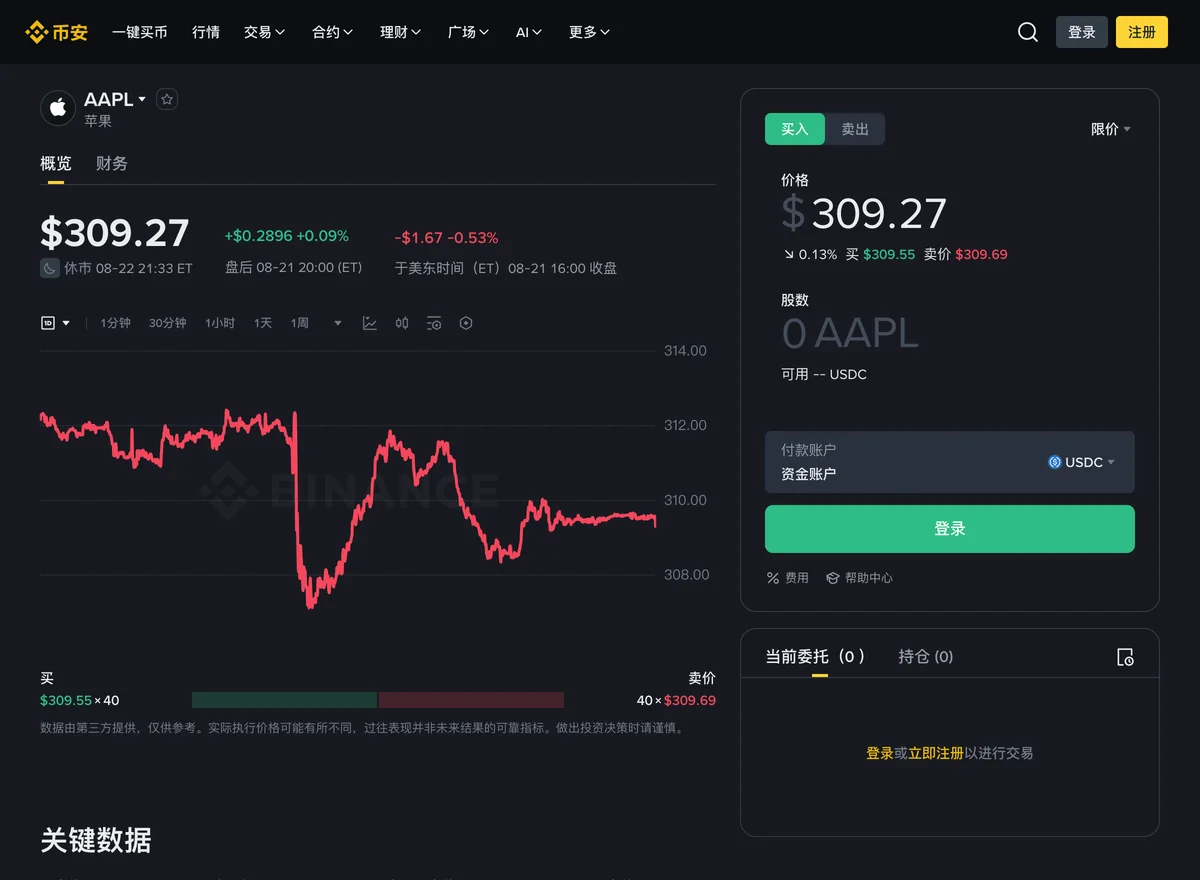Click the large green 登录 button

click(950, 529)
